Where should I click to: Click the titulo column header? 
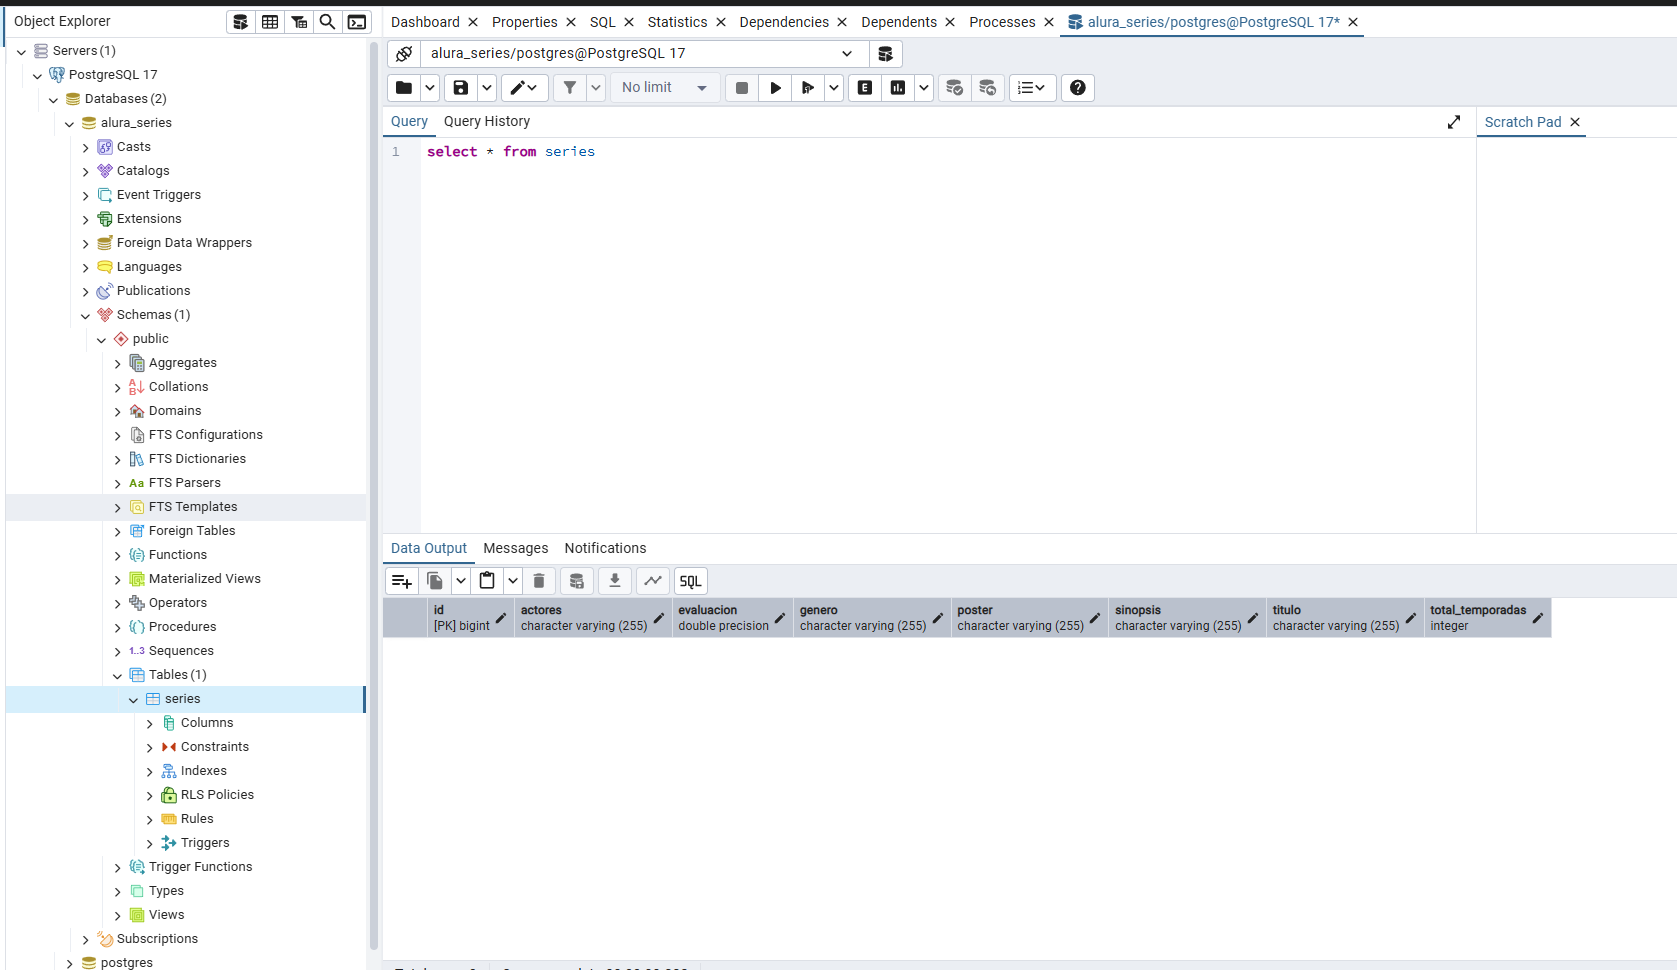coord(1345,618)
